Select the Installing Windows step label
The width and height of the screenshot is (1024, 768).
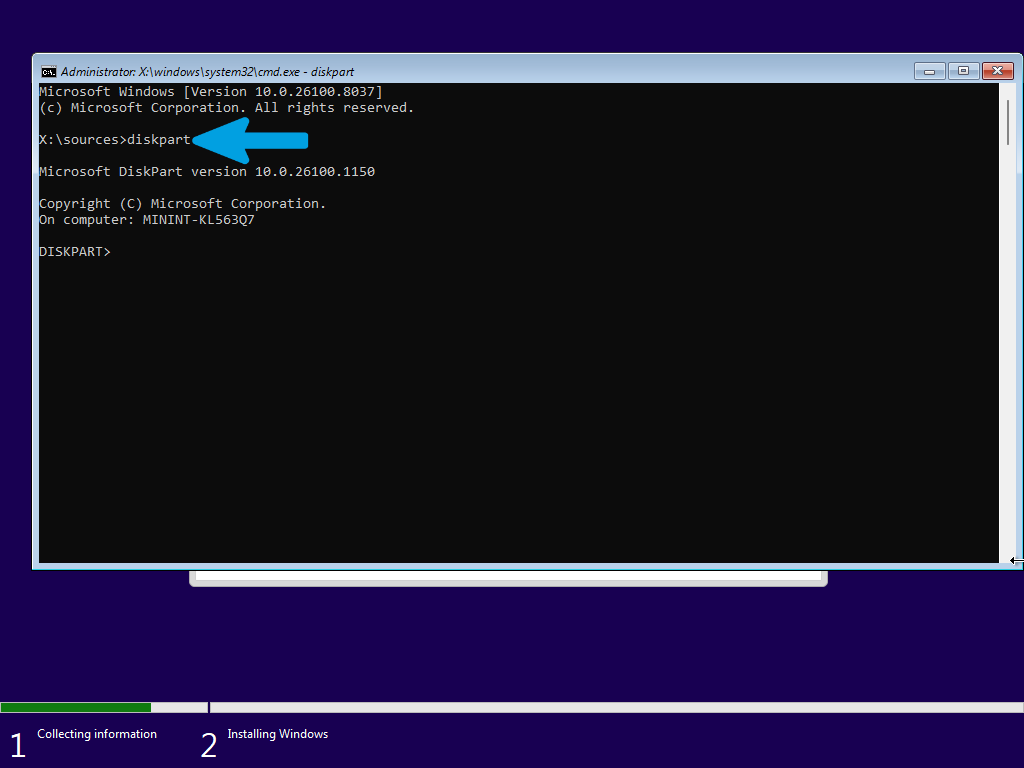click(278, 734)
